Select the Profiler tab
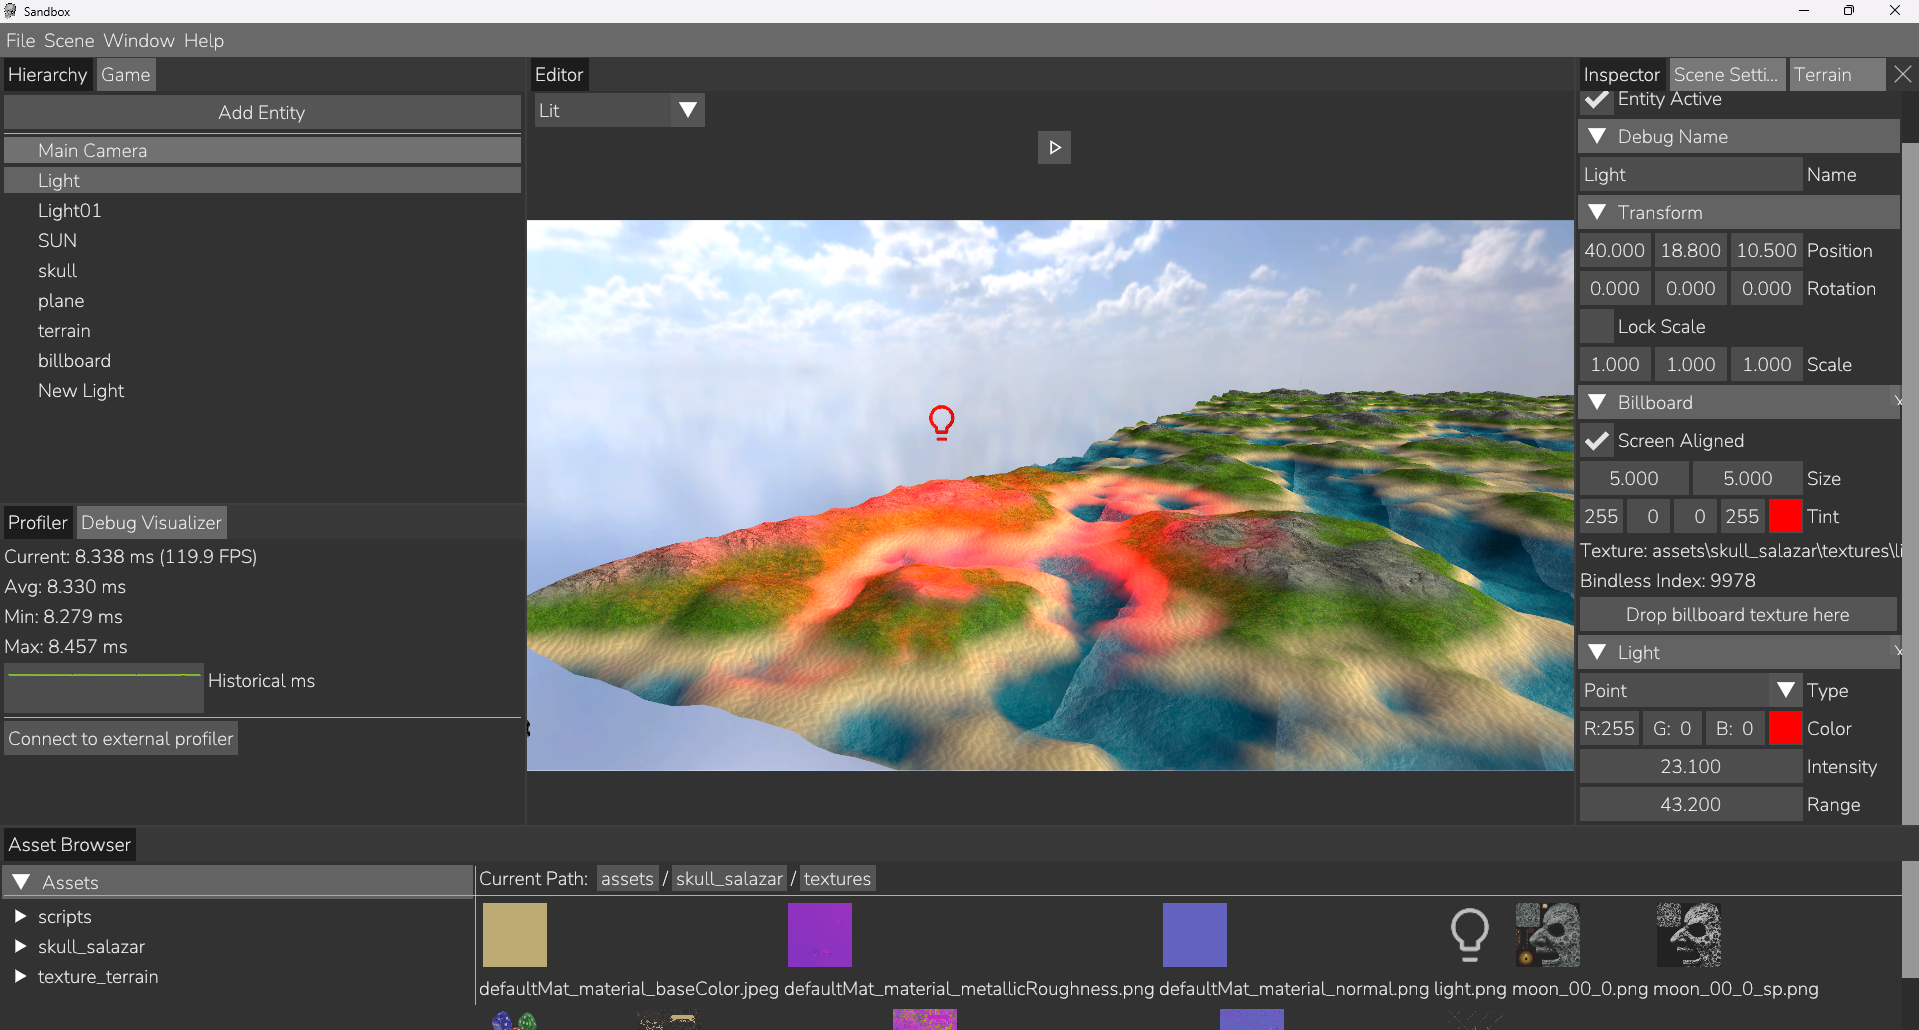 coord(38,523)
